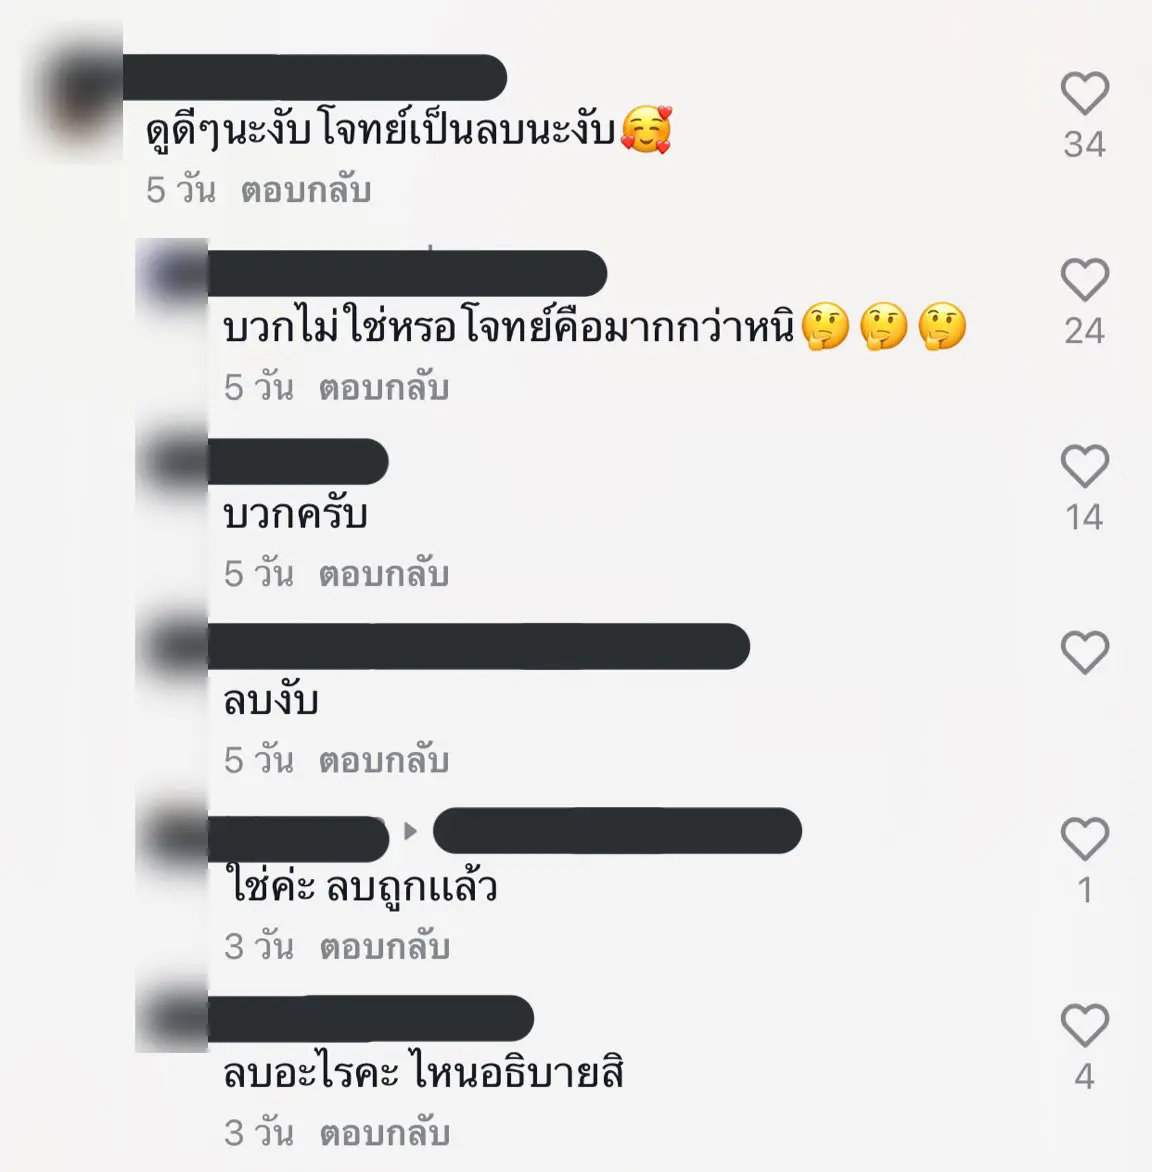
Task: Open the redacted username above 'ลบงับ'
Action: point(478,647)
